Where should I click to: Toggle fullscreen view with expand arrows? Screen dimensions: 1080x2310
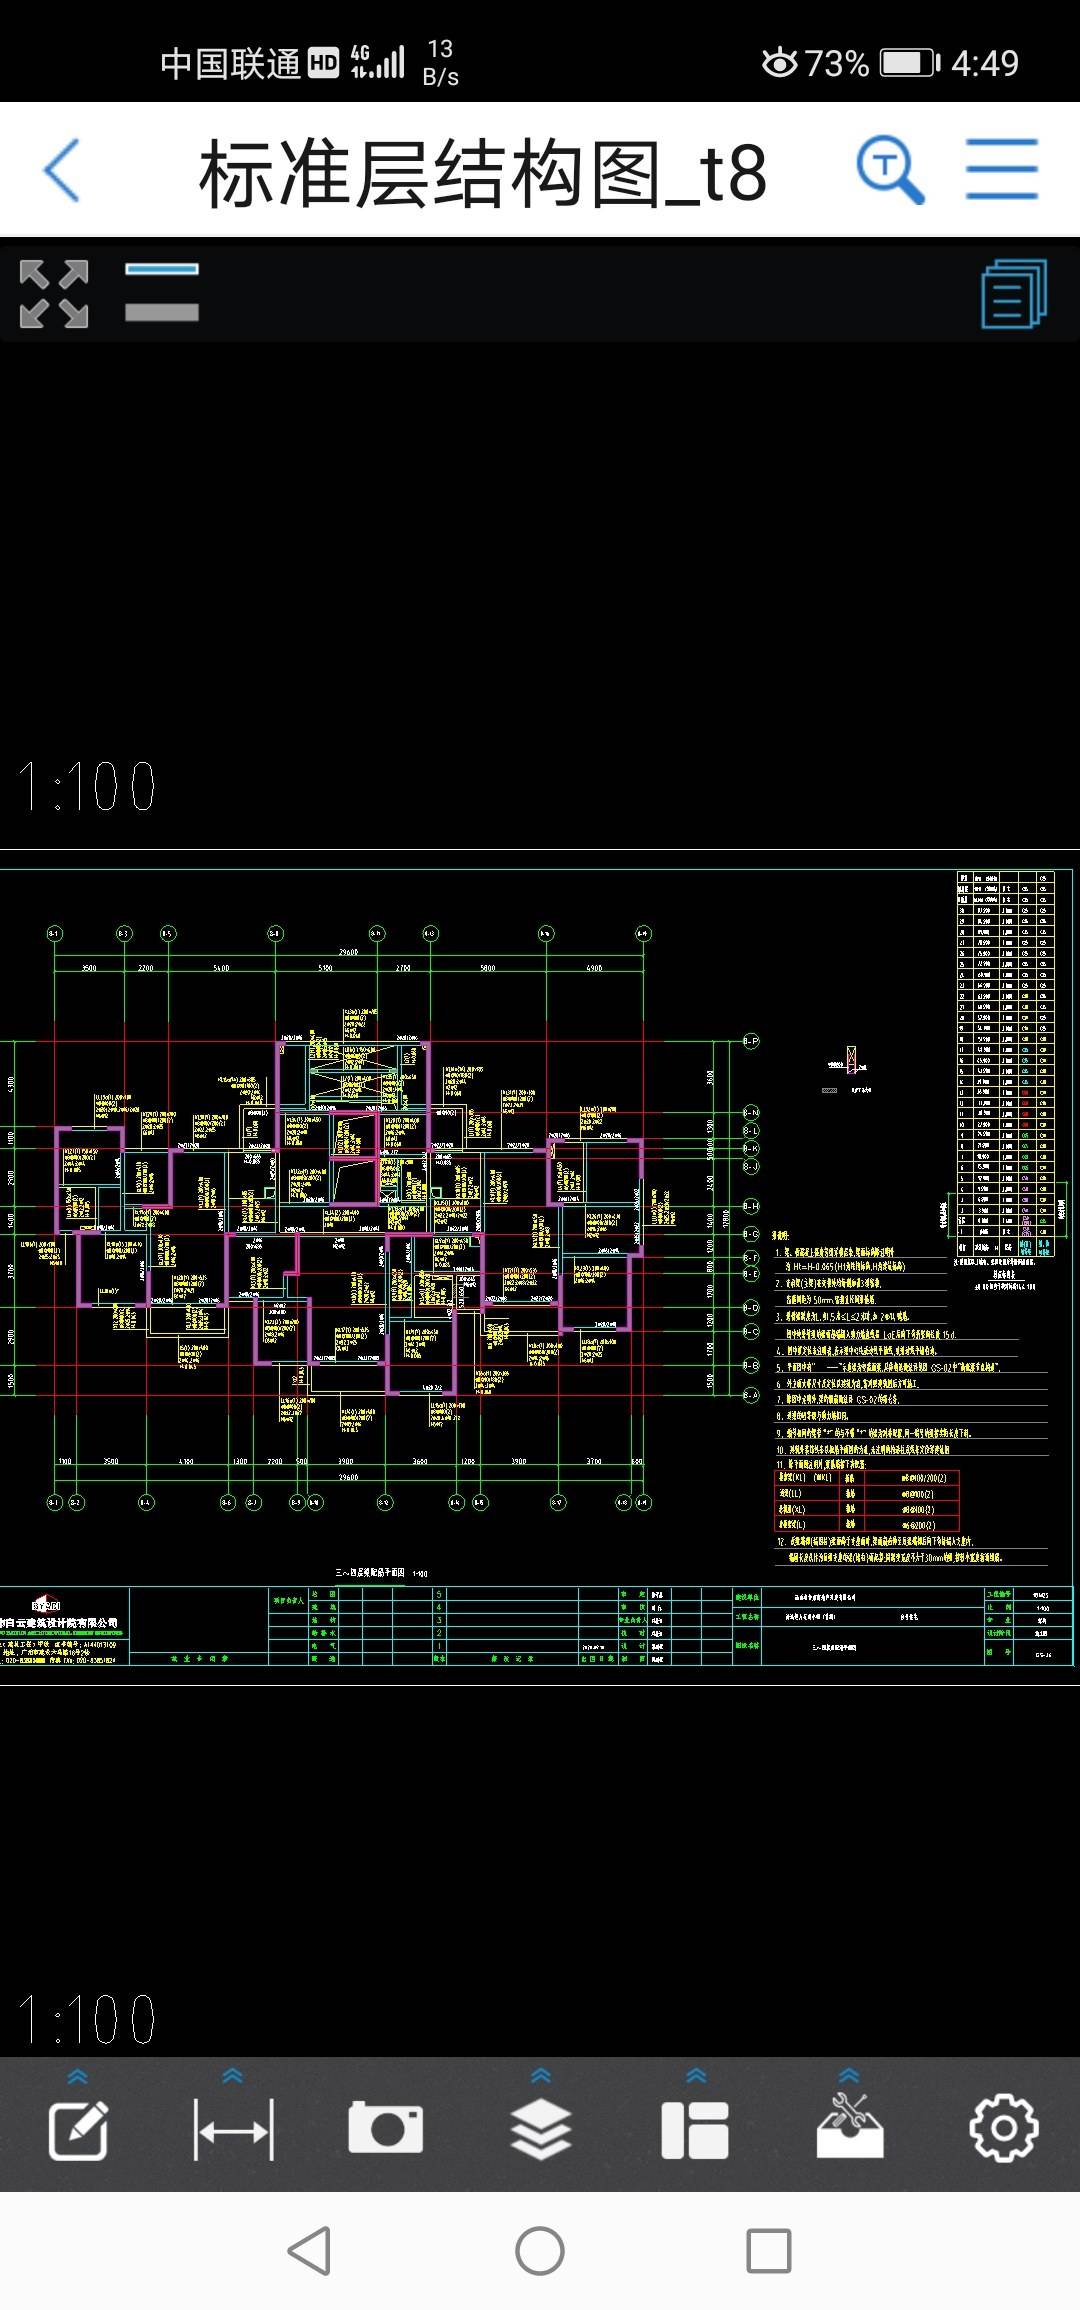pos(54,294)
